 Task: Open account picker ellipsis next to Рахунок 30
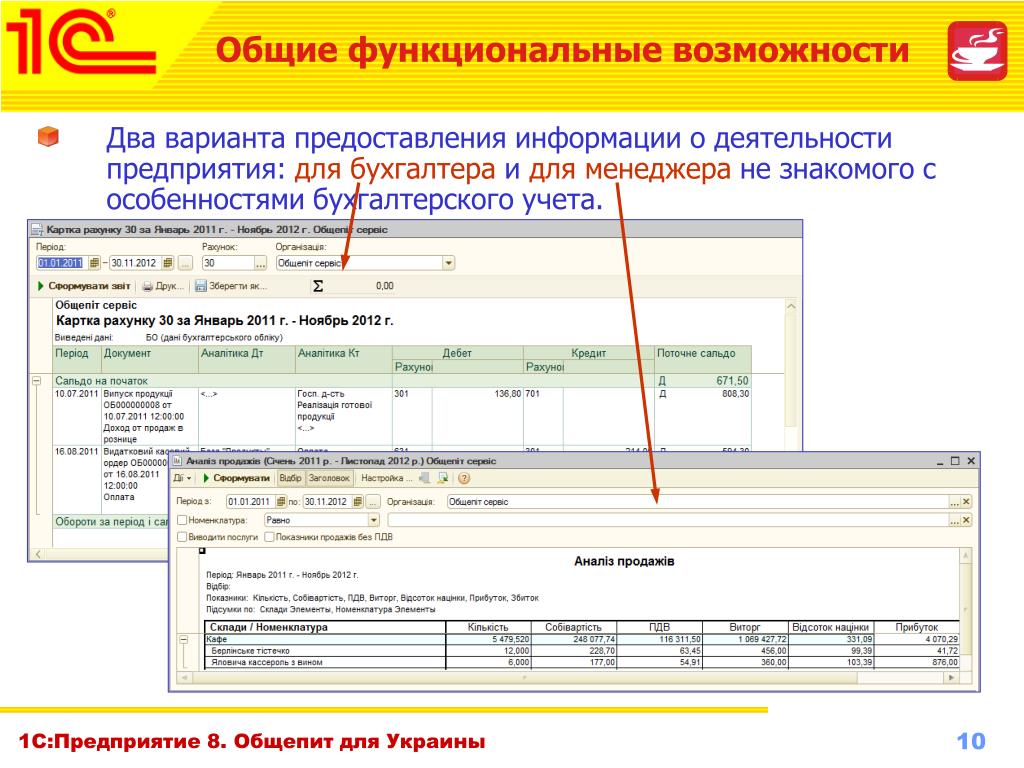261,263
